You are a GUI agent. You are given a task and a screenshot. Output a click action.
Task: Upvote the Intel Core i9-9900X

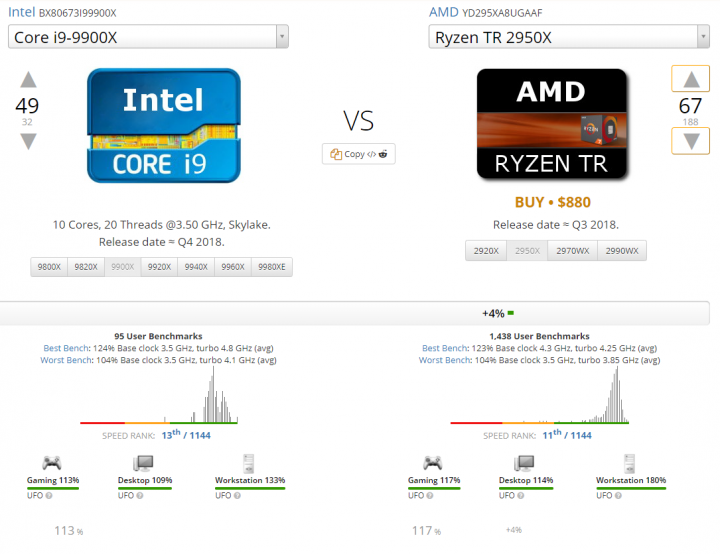(28, 80)
